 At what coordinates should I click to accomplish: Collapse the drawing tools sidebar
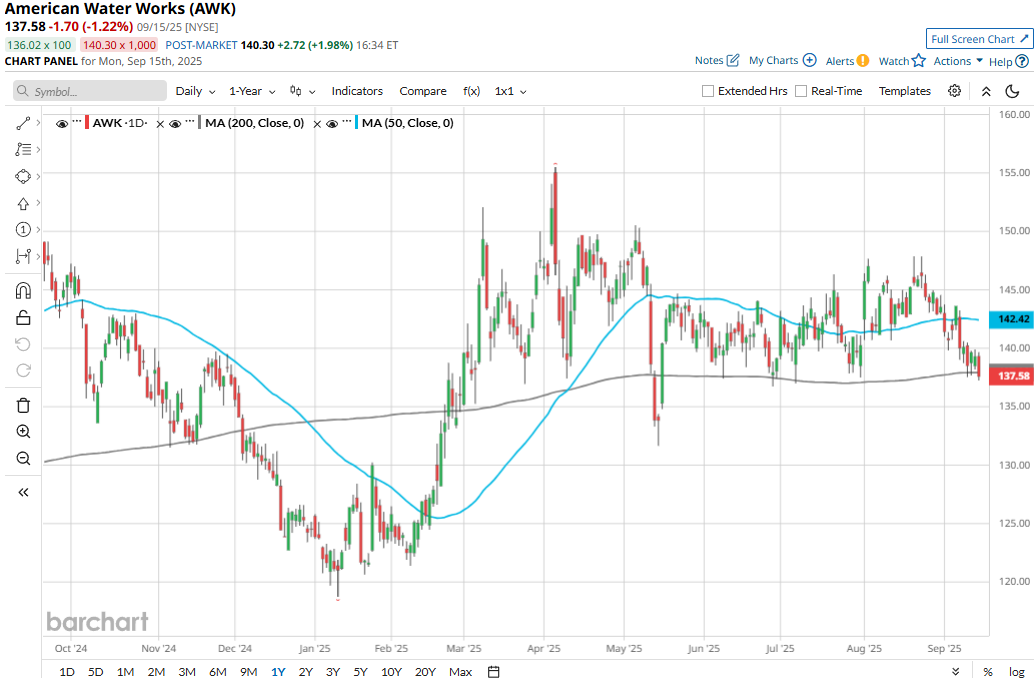pos(23,492)
